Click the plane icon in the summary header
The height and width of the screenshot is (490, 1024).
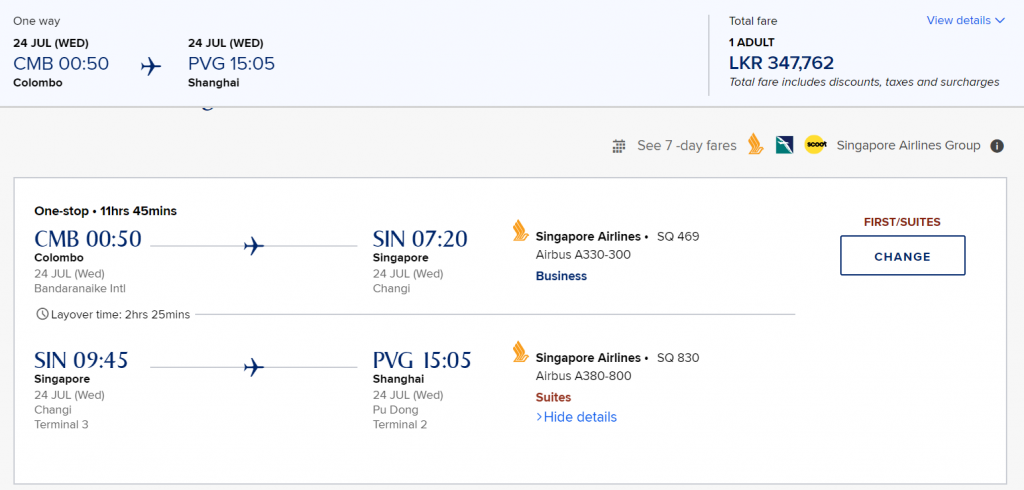pos(151,66)
